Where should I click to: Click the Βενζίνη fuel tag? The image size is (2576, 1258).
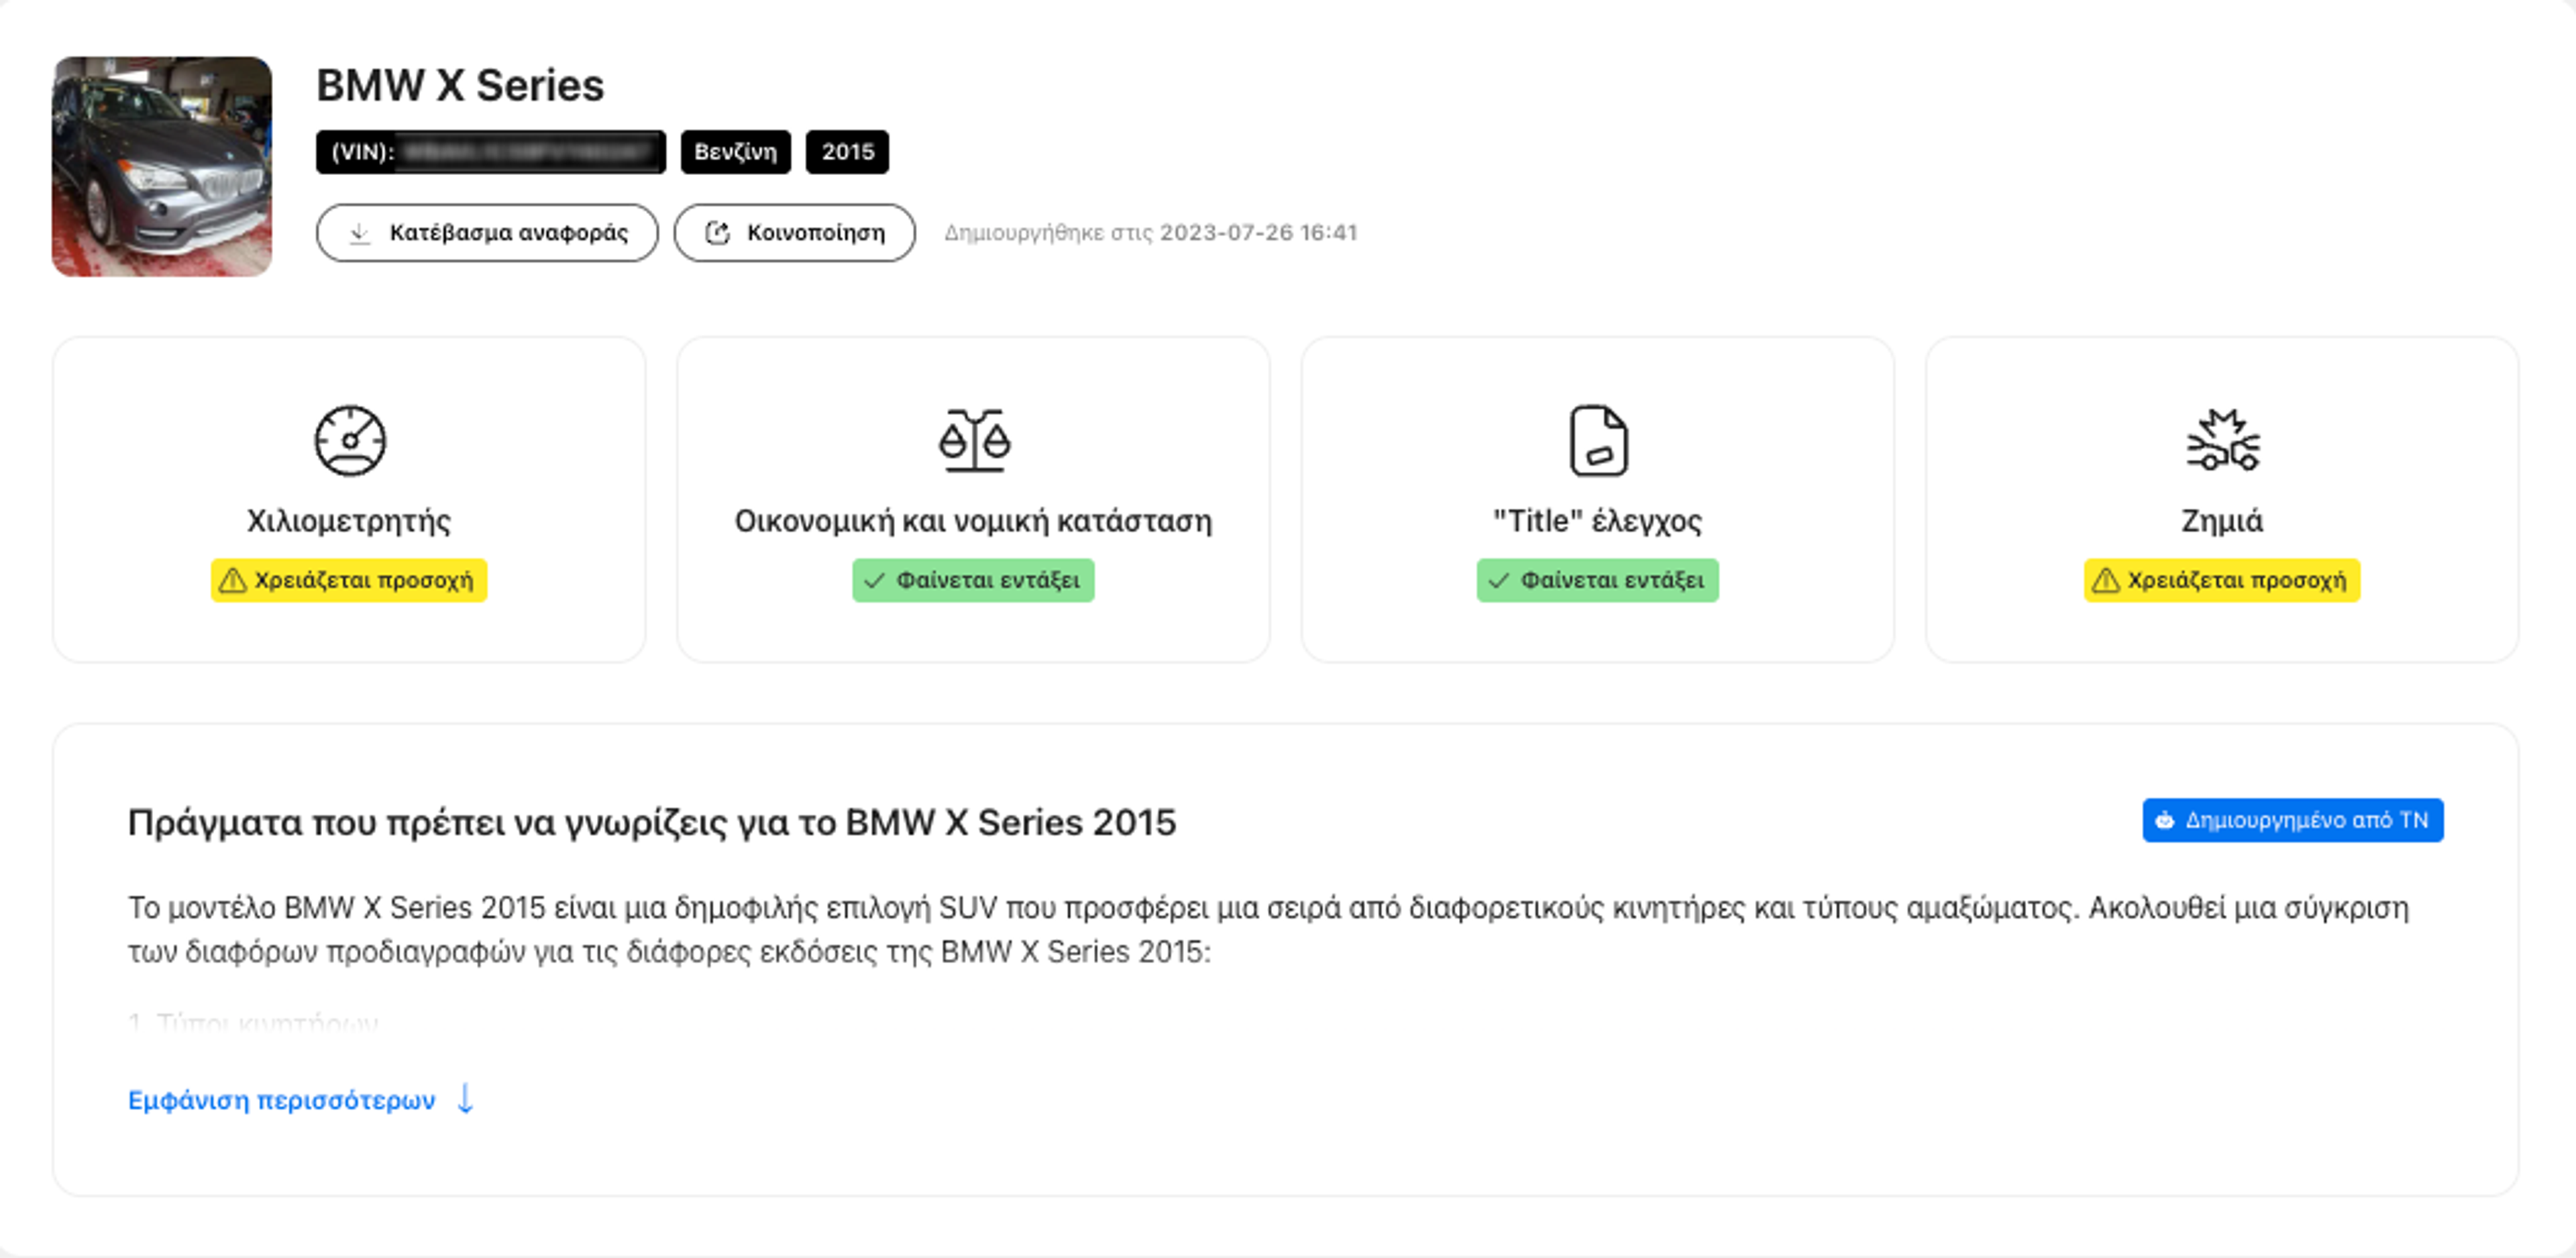click(x=735, y=152)
